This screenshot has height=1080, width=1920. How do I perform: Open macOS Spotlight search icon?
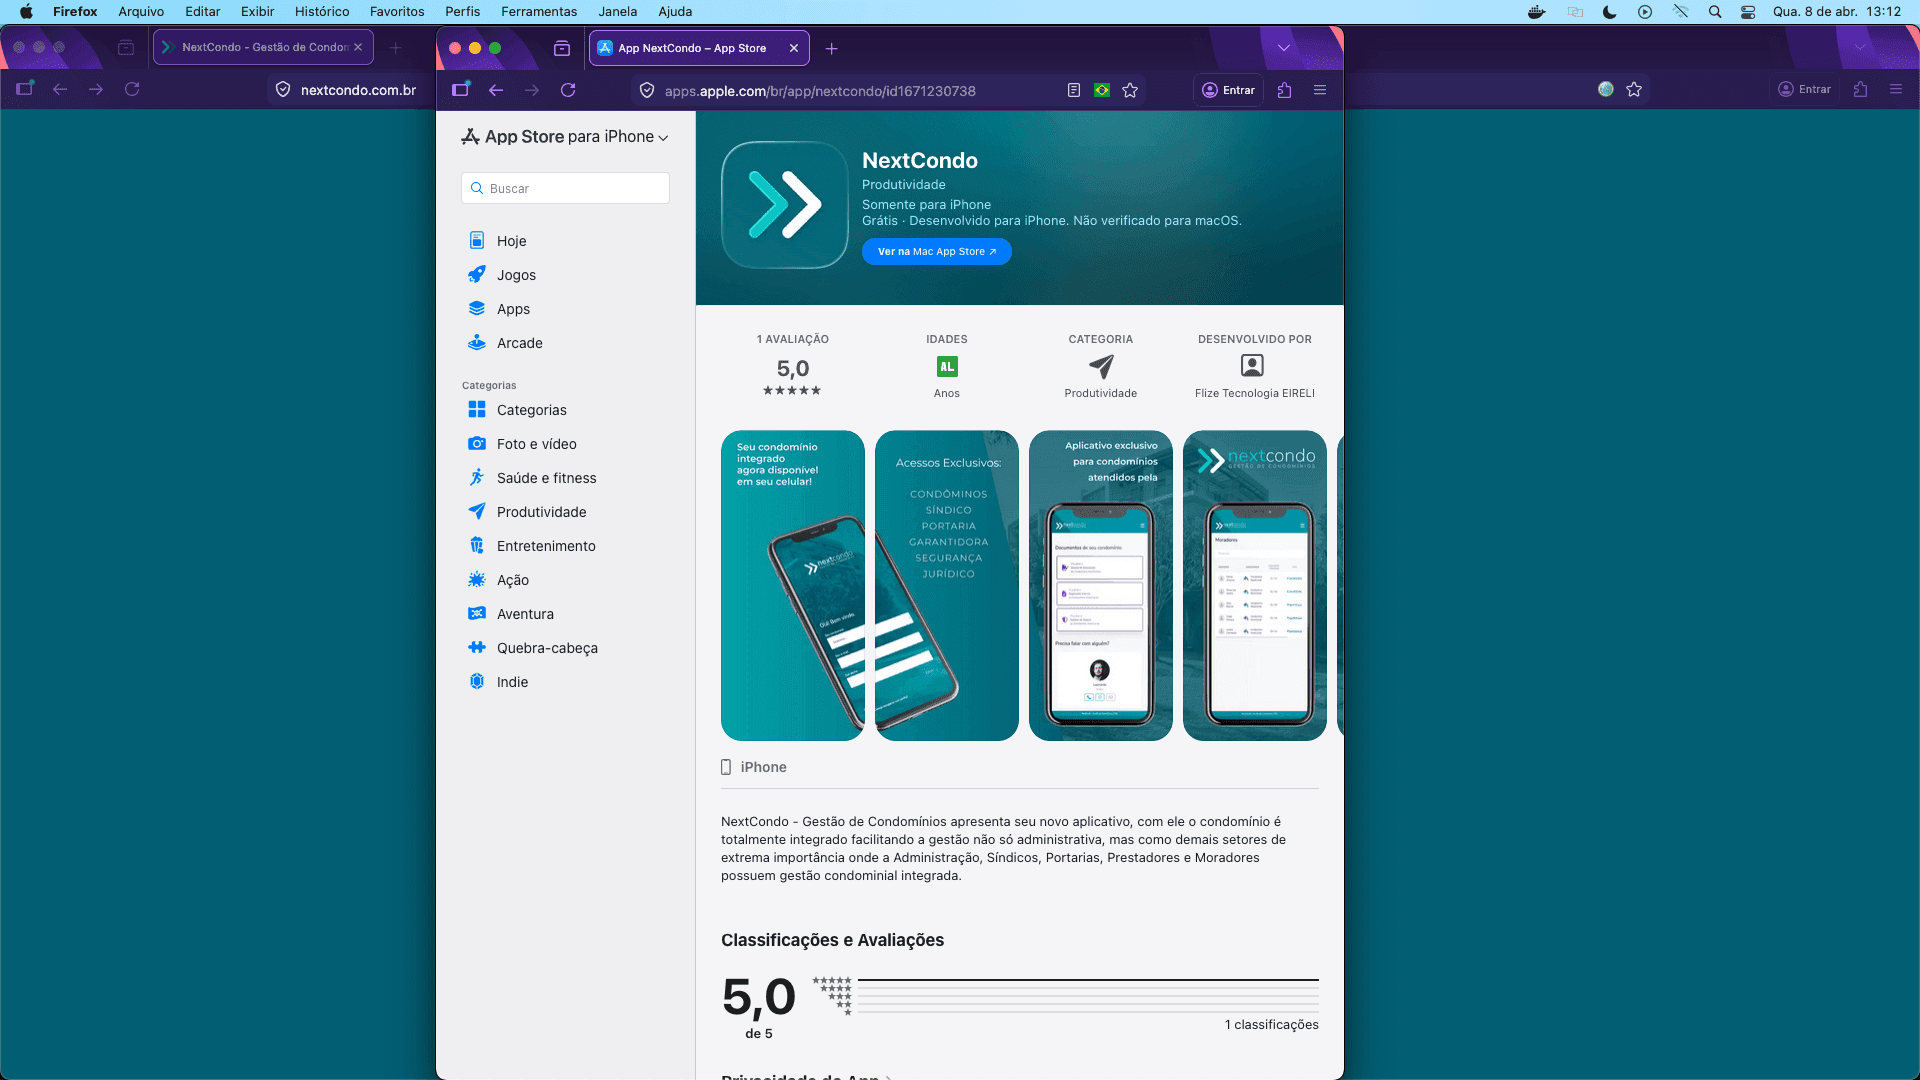[x=1715, y=12]
